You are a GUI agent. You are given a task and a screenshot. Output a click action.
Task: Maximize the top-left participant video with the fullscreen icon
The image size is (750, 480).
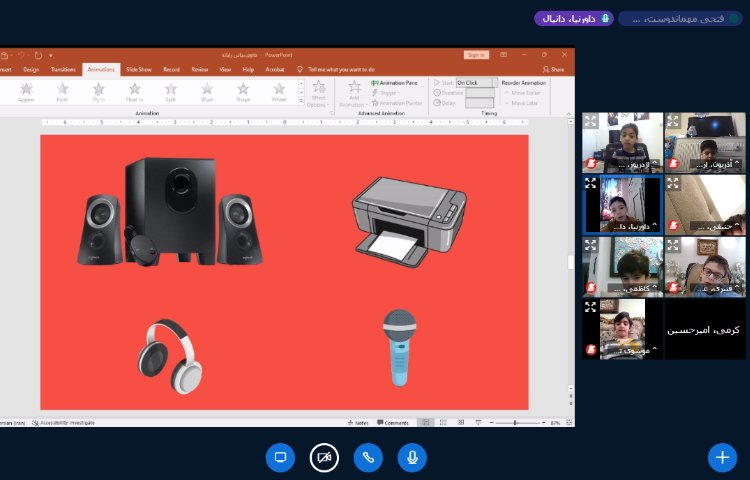click(591, 121)
